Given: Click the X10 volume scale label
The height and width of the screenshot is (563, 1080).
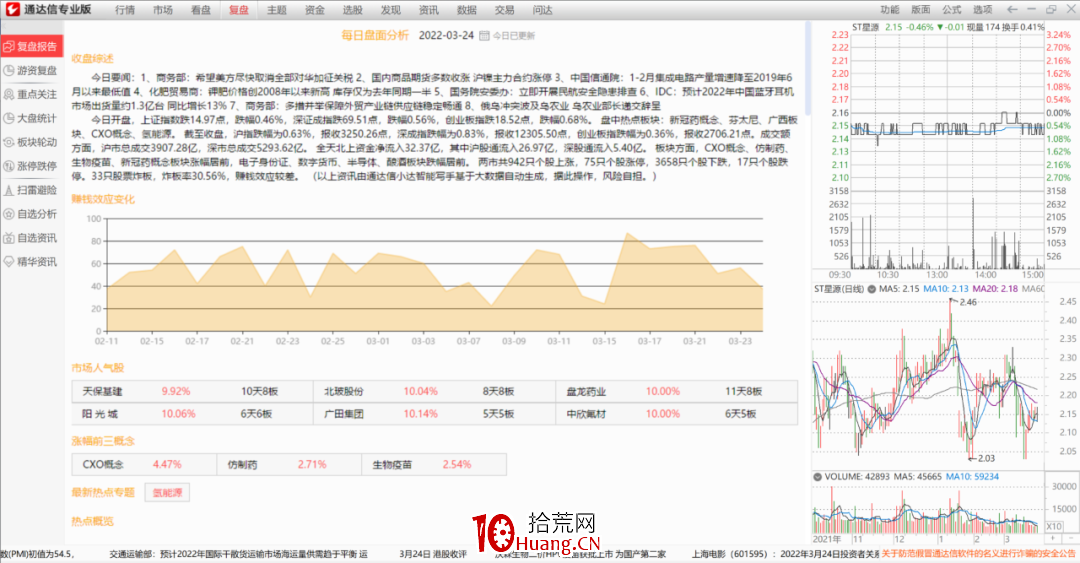Looking at the screenshot, I should (1054, 526).
